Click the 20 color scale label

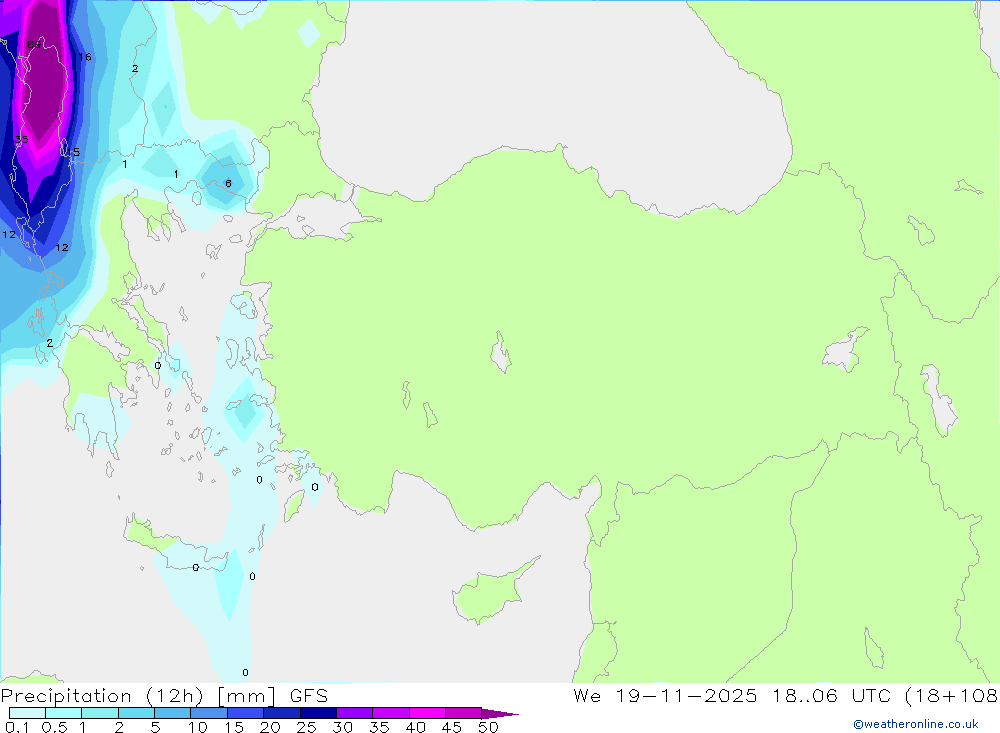tap(270, 727)
